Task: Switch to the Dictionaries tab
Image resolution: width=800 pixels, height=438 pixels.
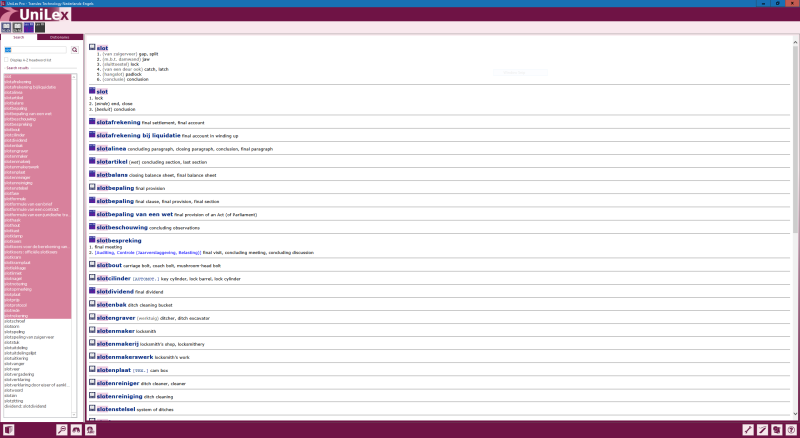Action: coord(60,37)
